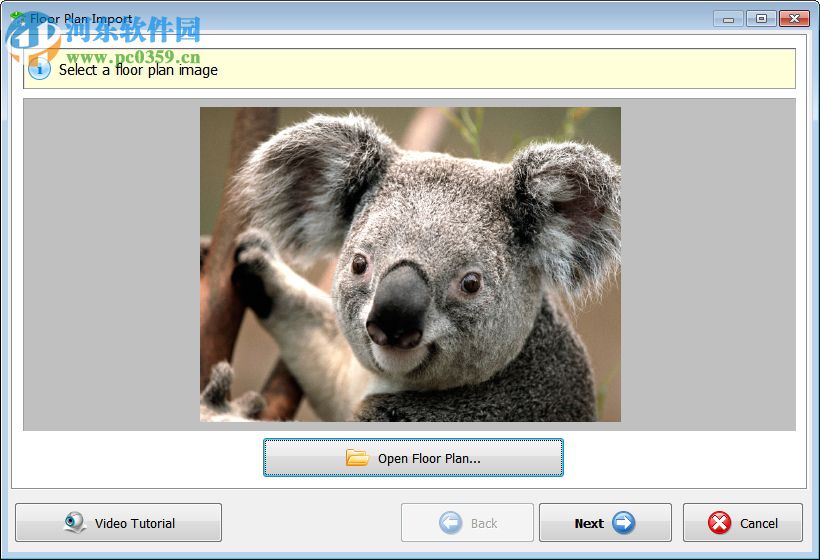Open the Video Tutorial
The image size is (820, 560).
(119, 522)
